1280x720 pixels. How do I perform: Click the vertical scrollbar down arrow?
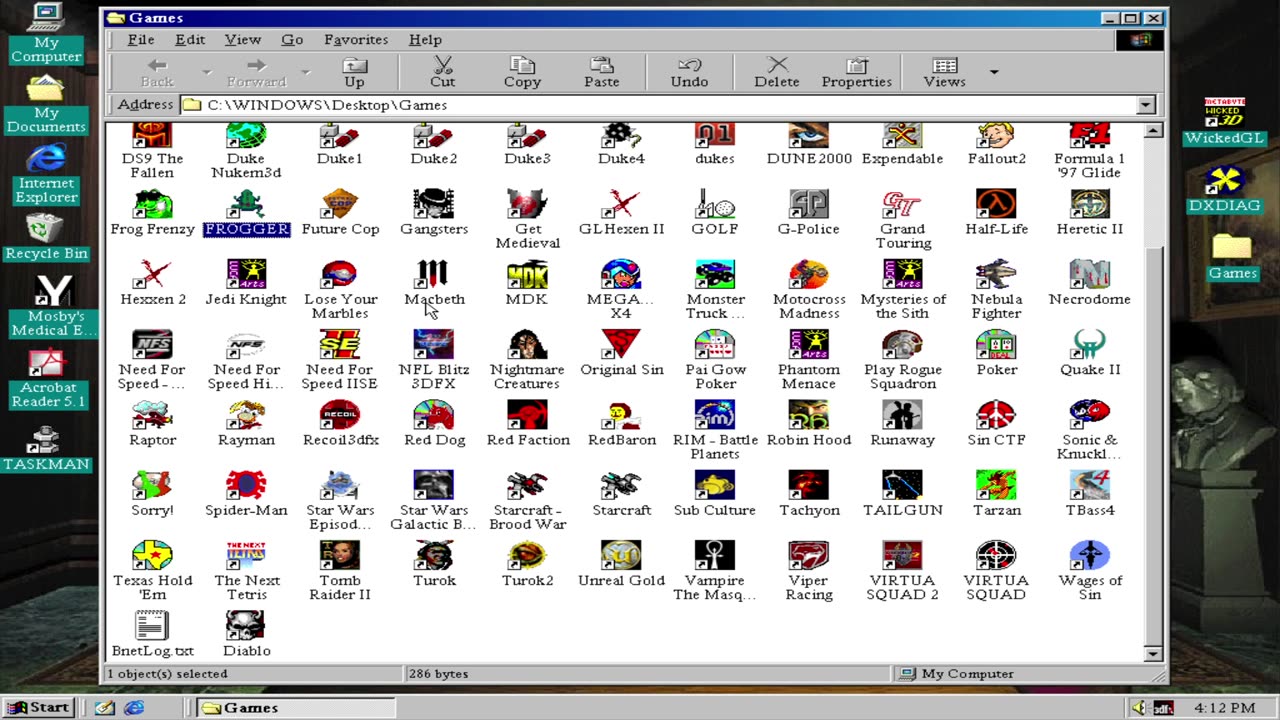click(x=1153, y=654)
